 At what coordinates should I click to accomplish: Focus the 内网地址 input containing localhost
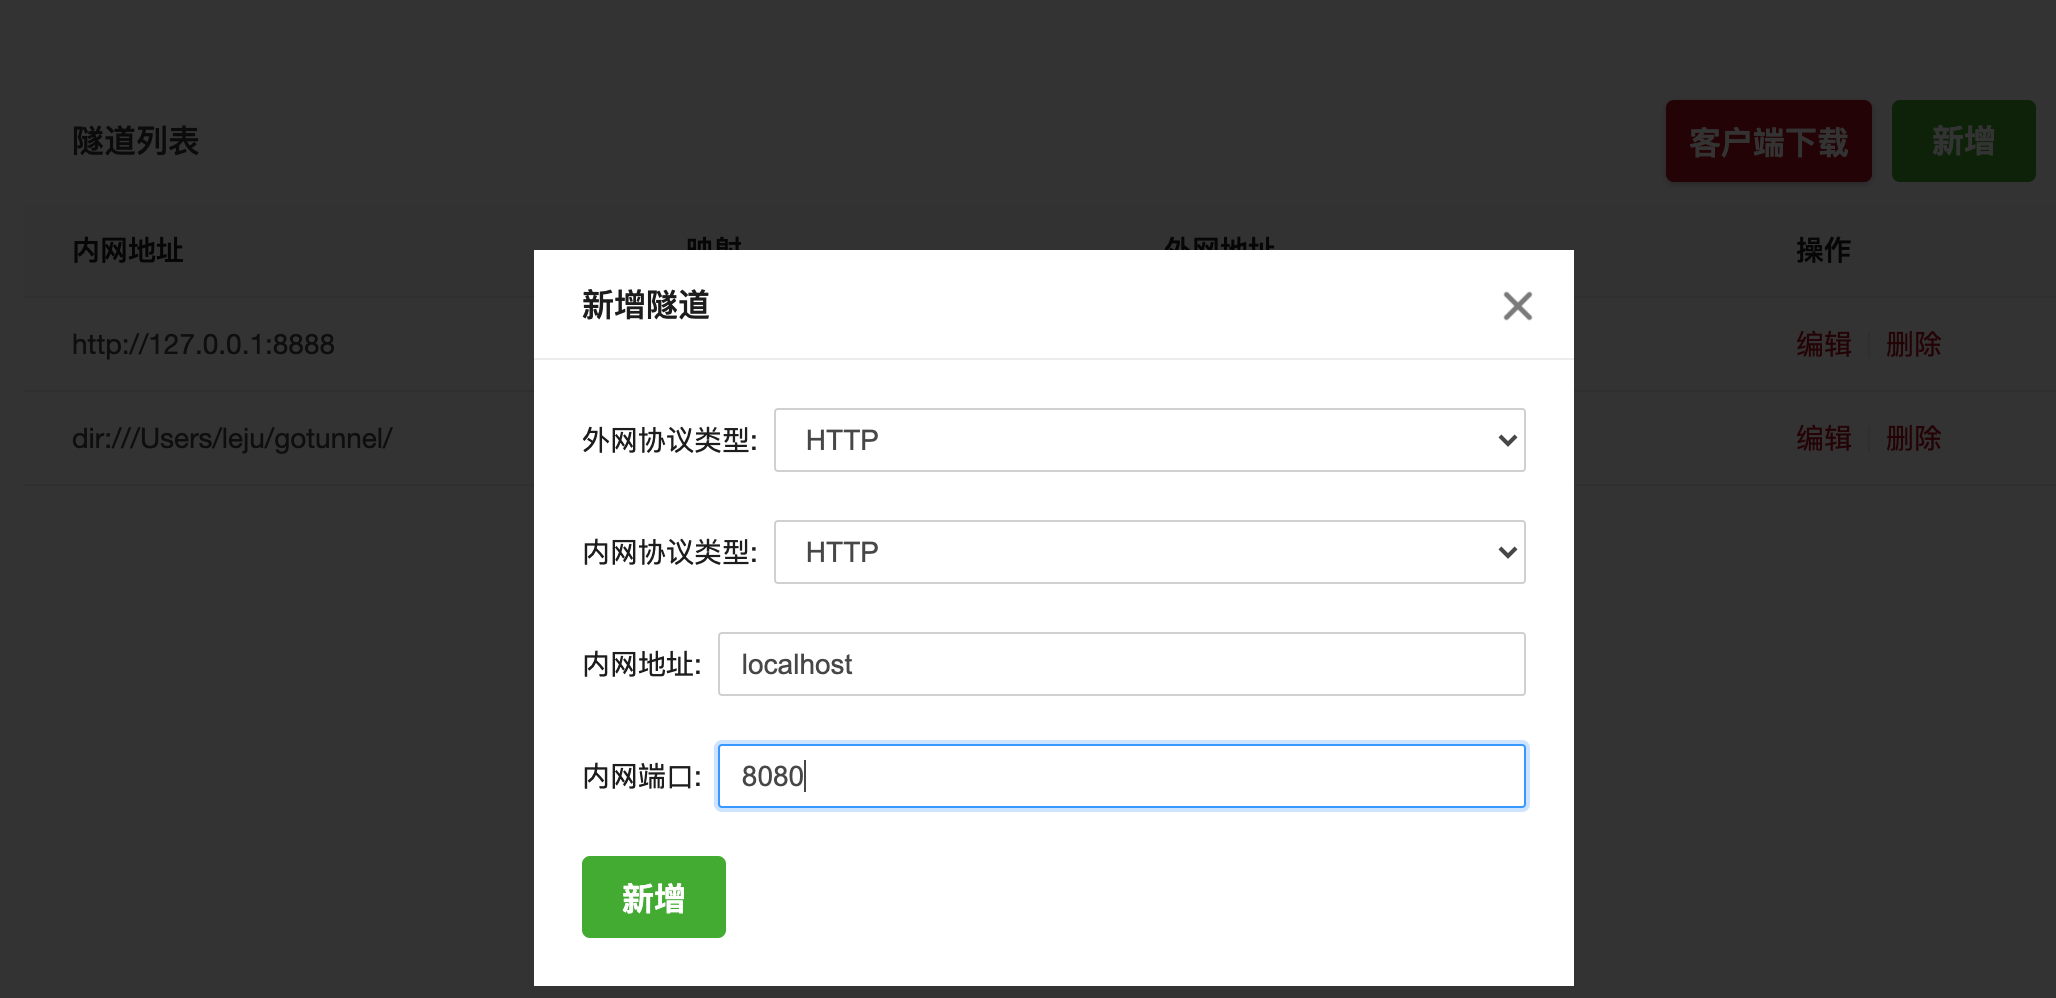click(x=1121, y=664)
